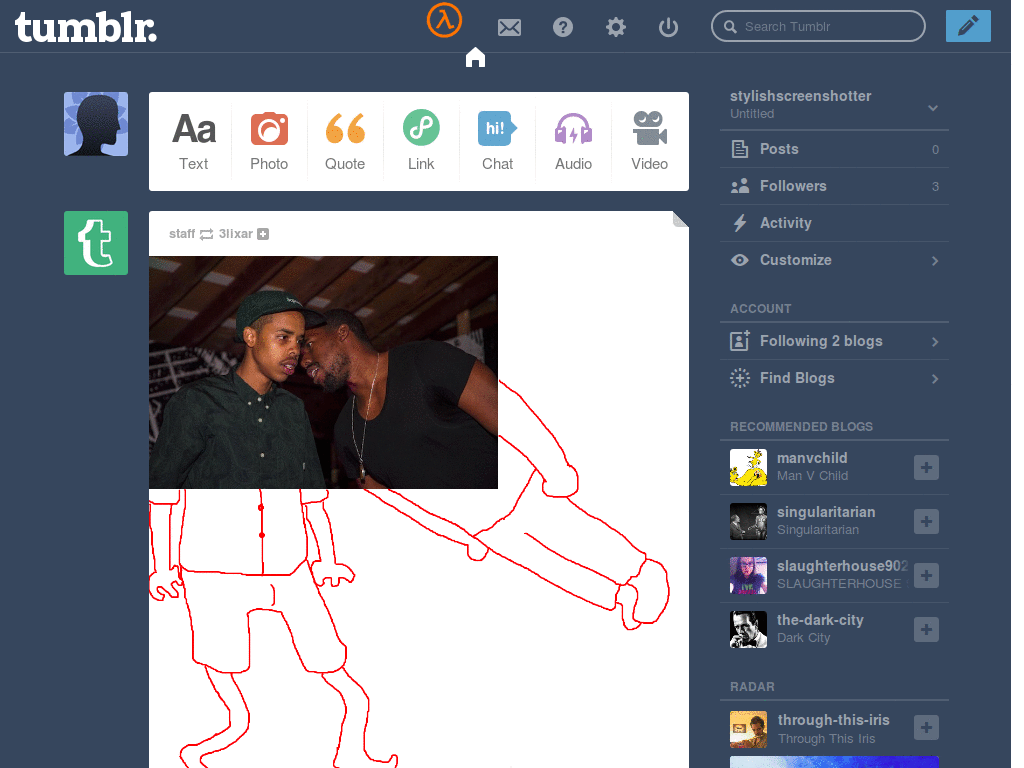Follow 3lixar using the small plus icon

(x=263, y=234)
